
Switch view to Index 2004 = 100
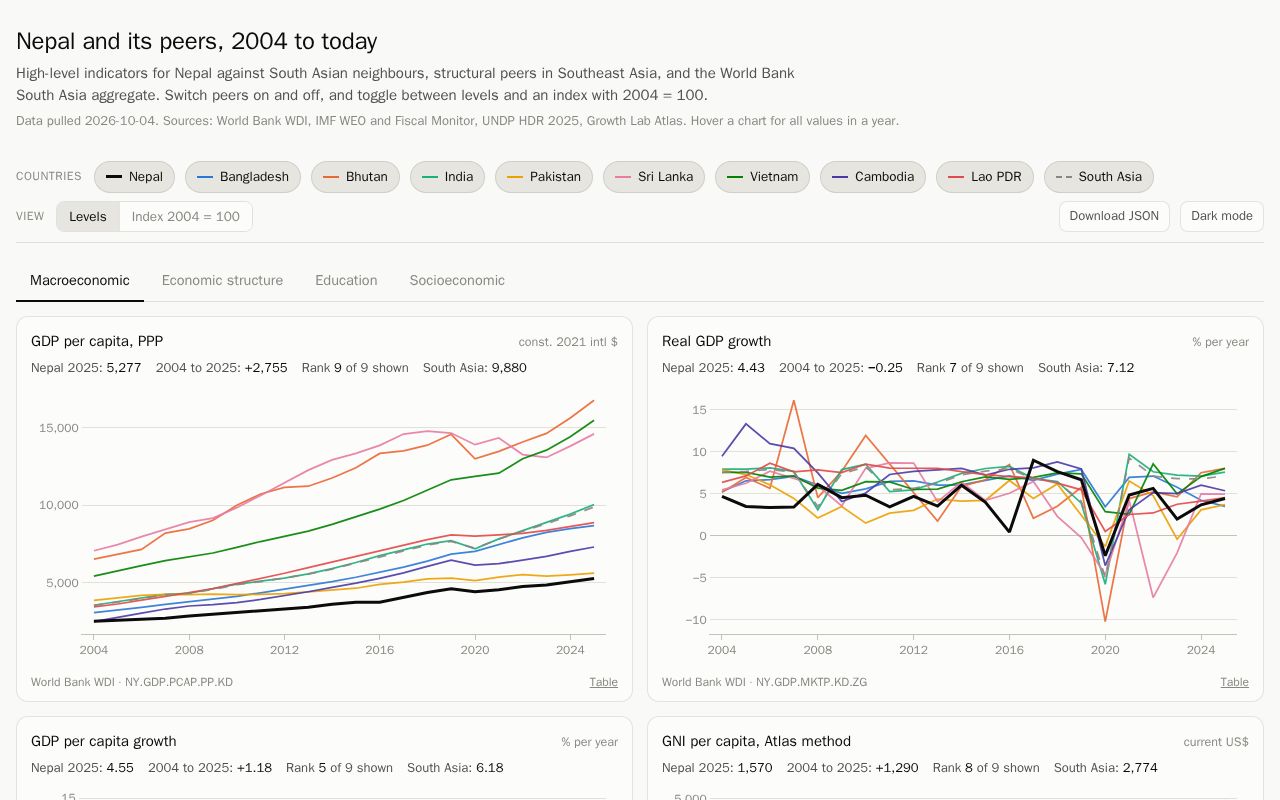pos(186,217)
